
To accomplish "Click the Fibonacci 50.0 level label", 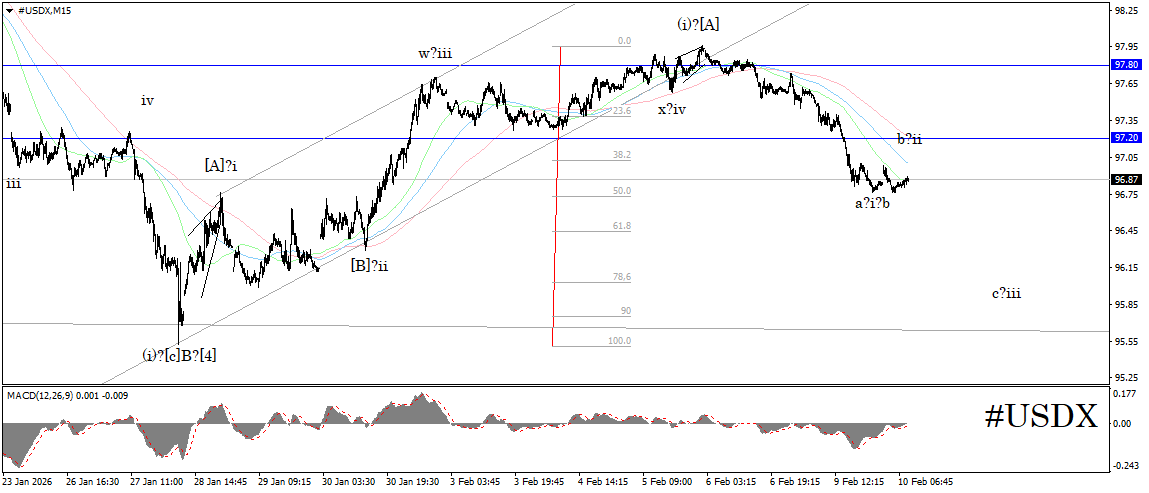I will (x=622, y=190).
